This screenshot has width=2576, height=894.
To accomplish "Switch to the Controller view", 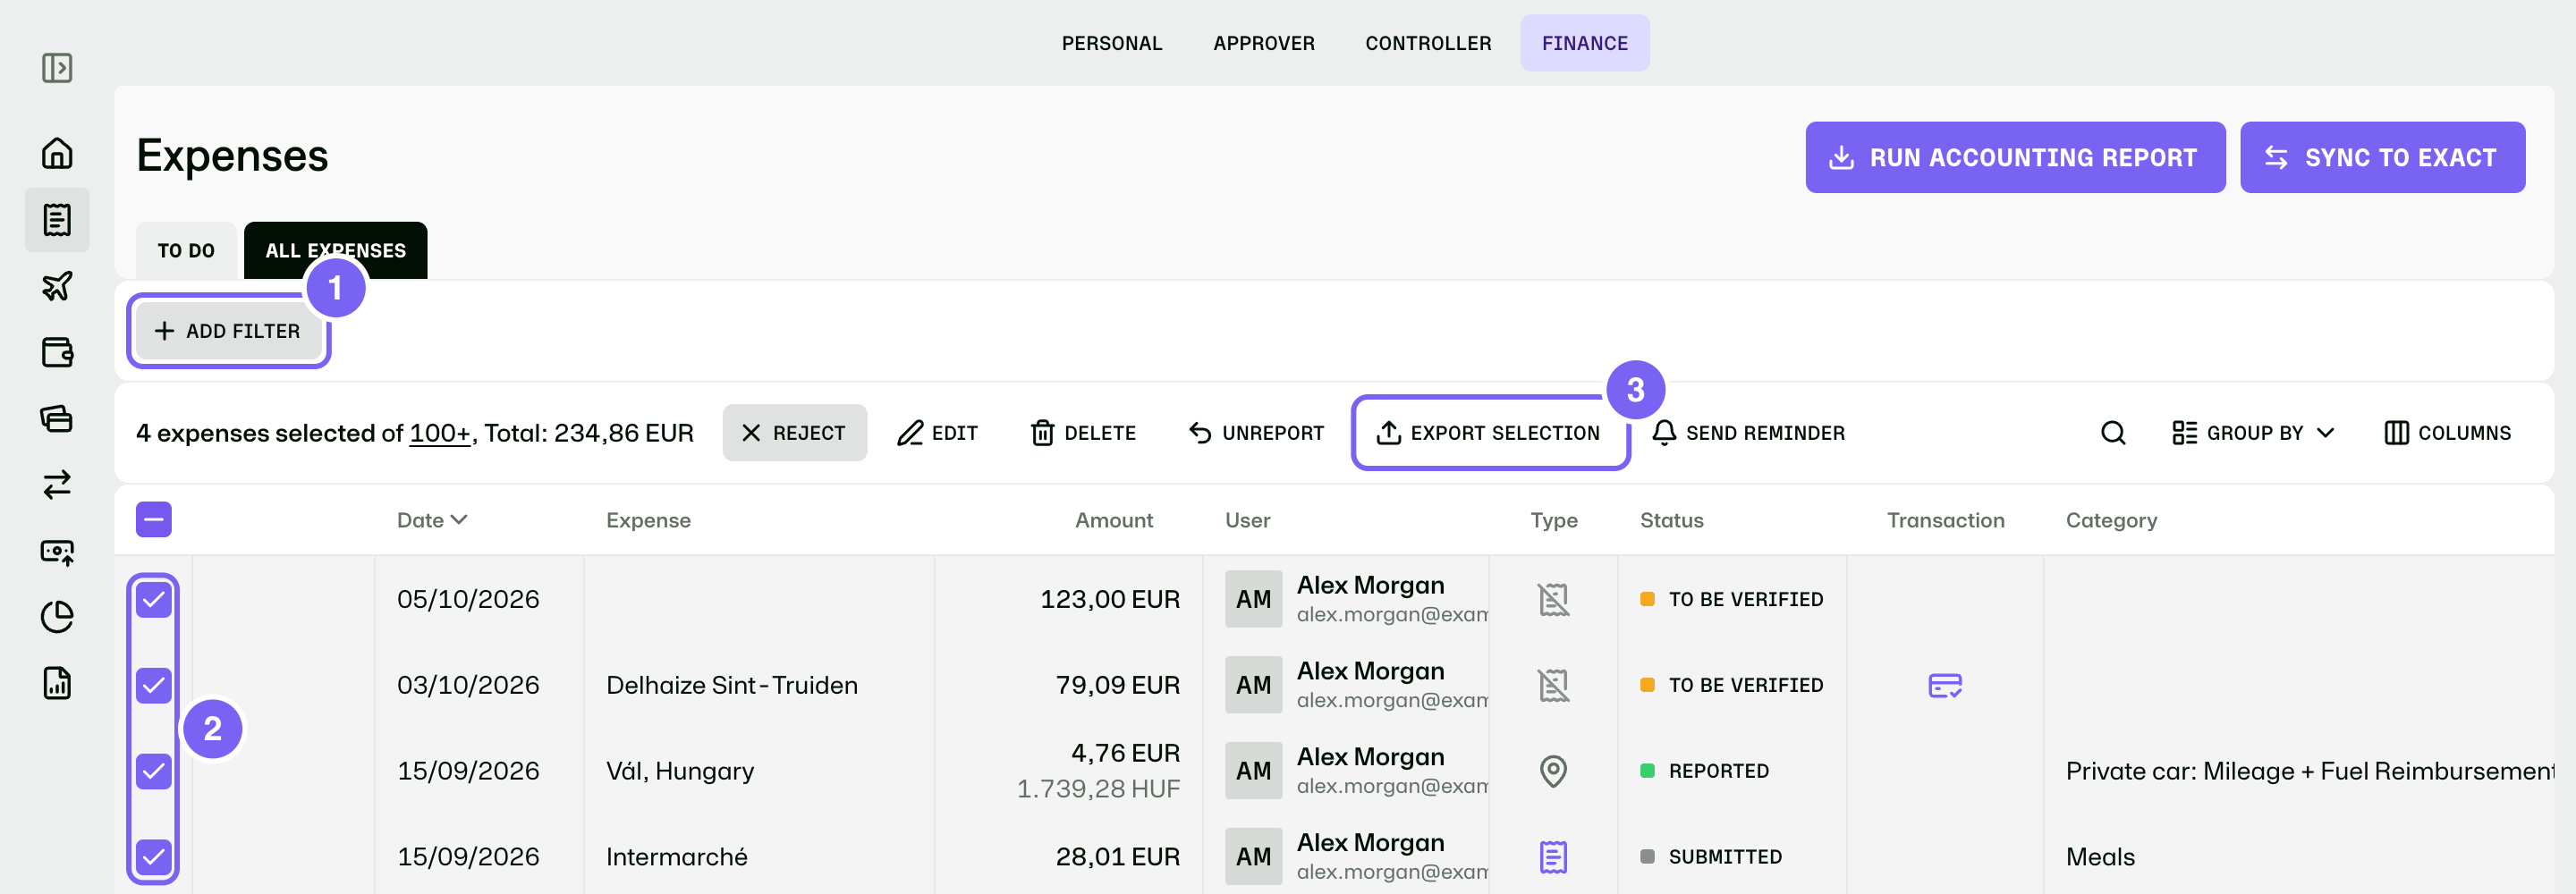I will [1428, 43].
